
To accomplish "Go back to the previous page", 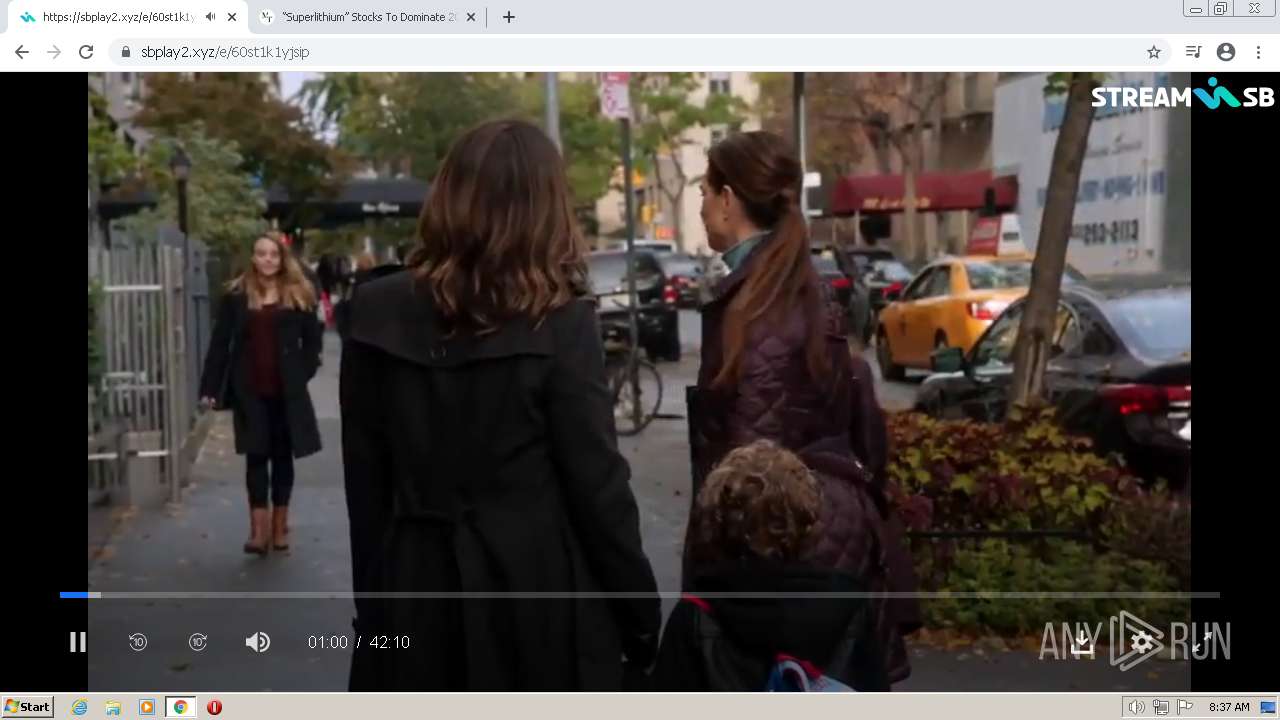I will click(x=22, y=52).
